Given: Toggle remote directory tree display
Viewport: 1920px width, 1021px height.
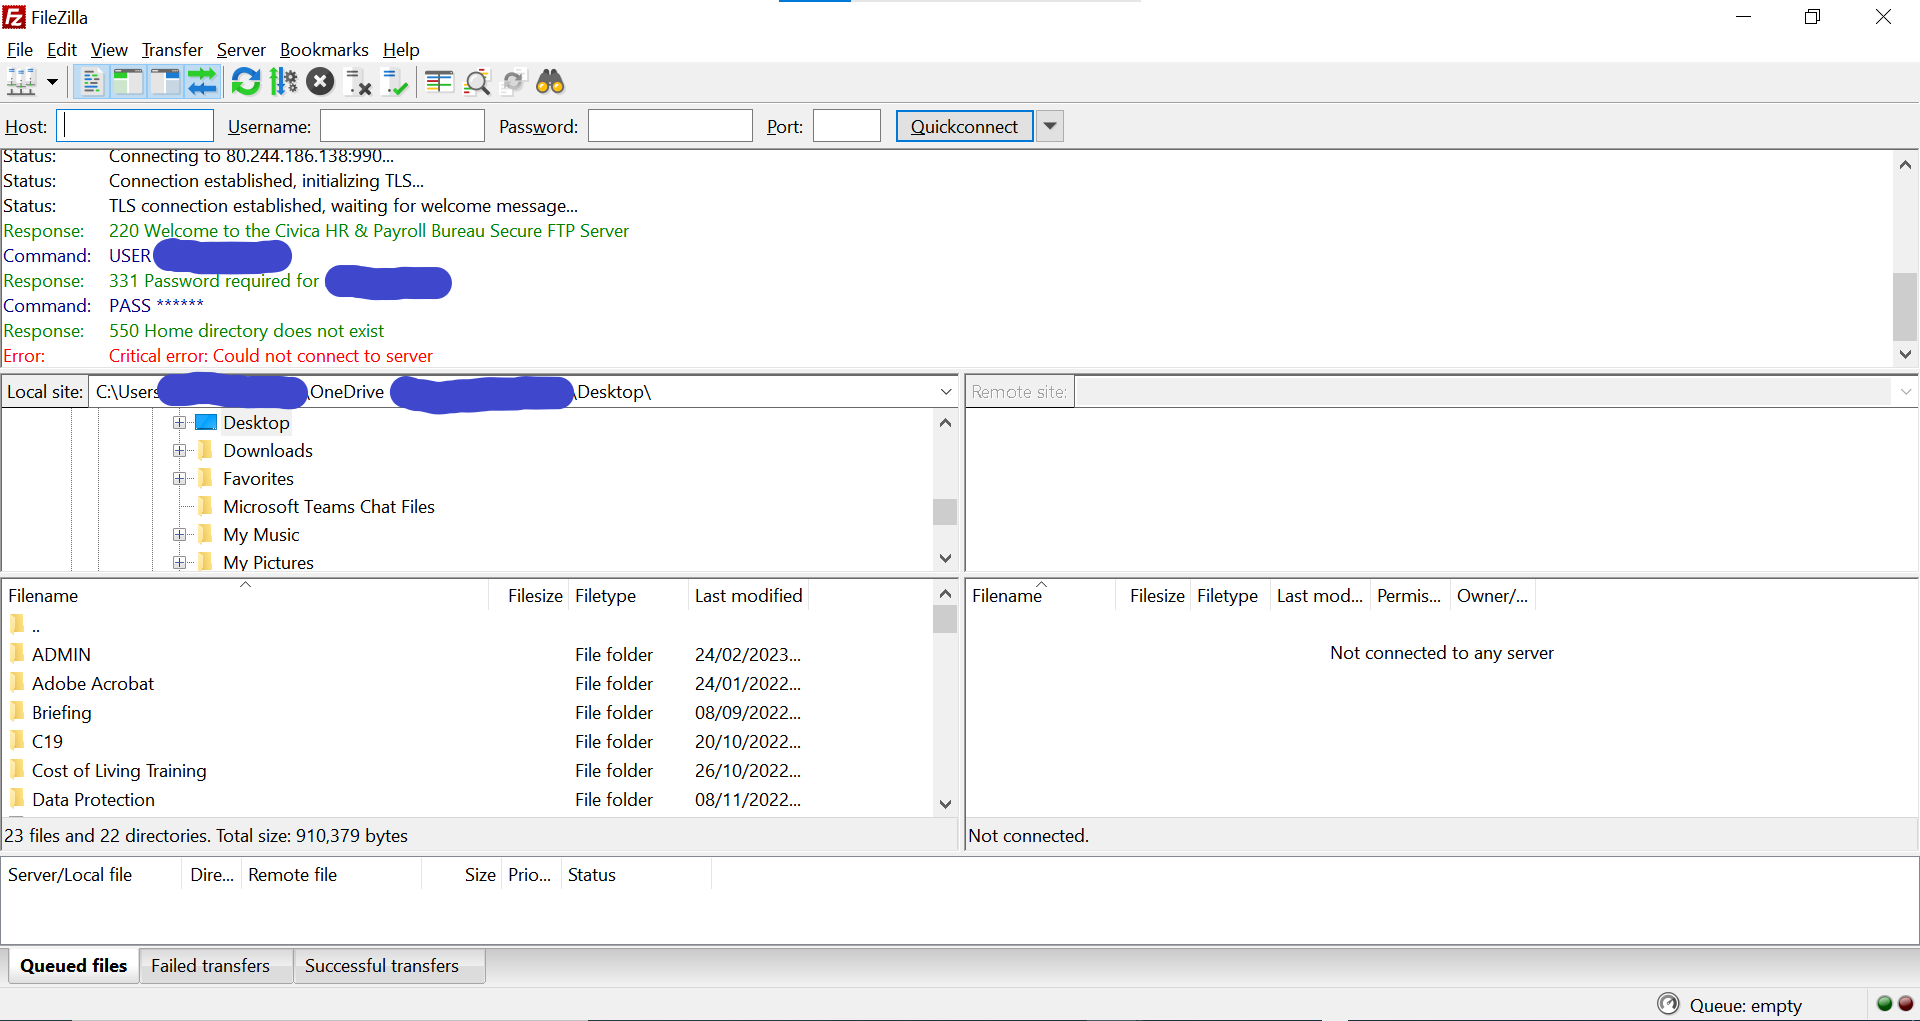Looking at the screenshot, I should [x=165, y=82].
